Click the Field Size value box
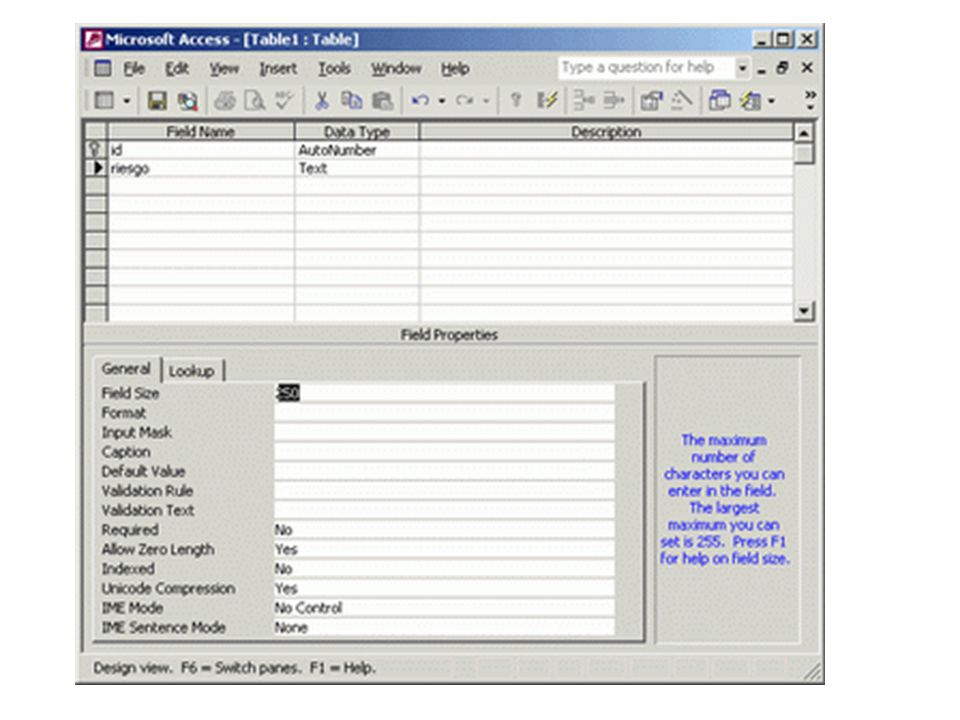This screenshot has height=720, width=960. coord(444,393)
